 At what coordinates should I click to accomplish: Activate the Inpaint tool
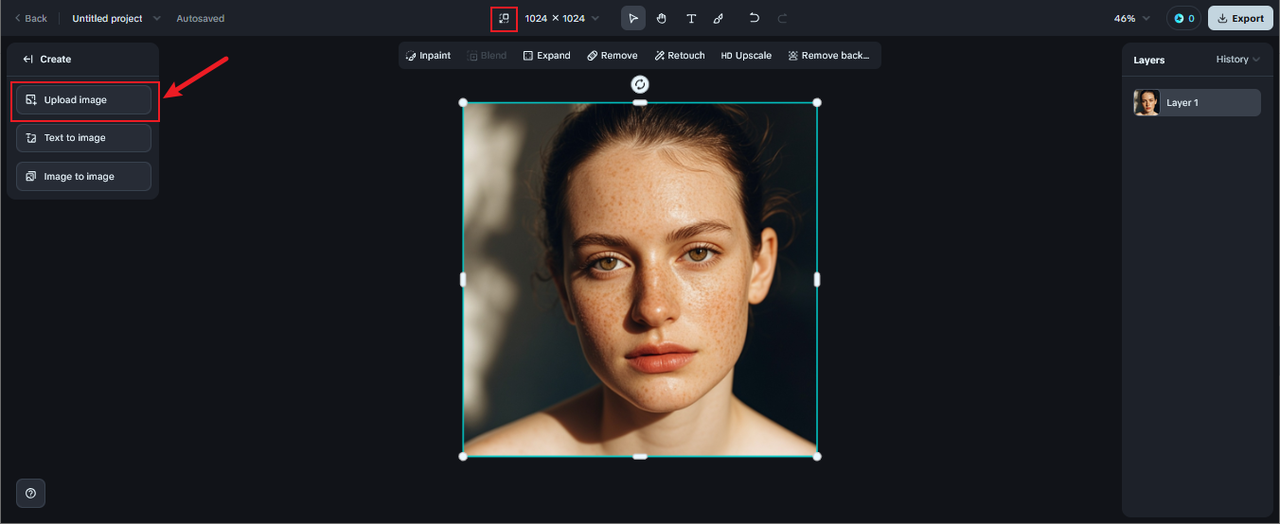point(428,55)
